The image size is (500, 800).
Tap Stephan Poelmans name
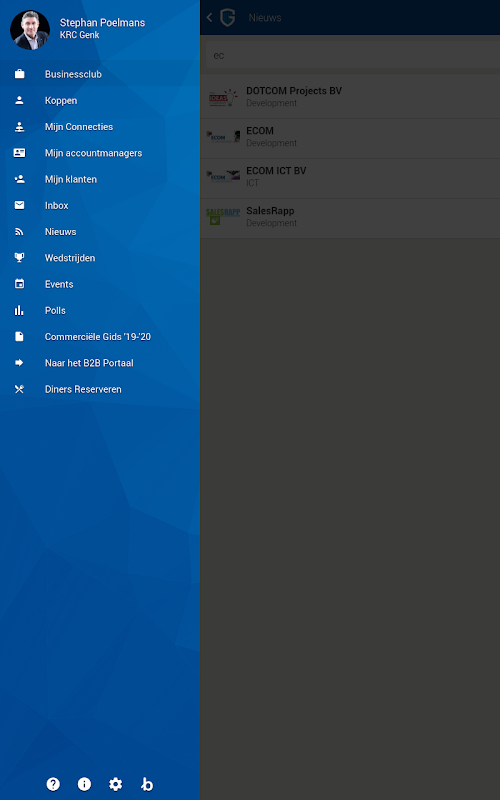click(x=102, y=22)
